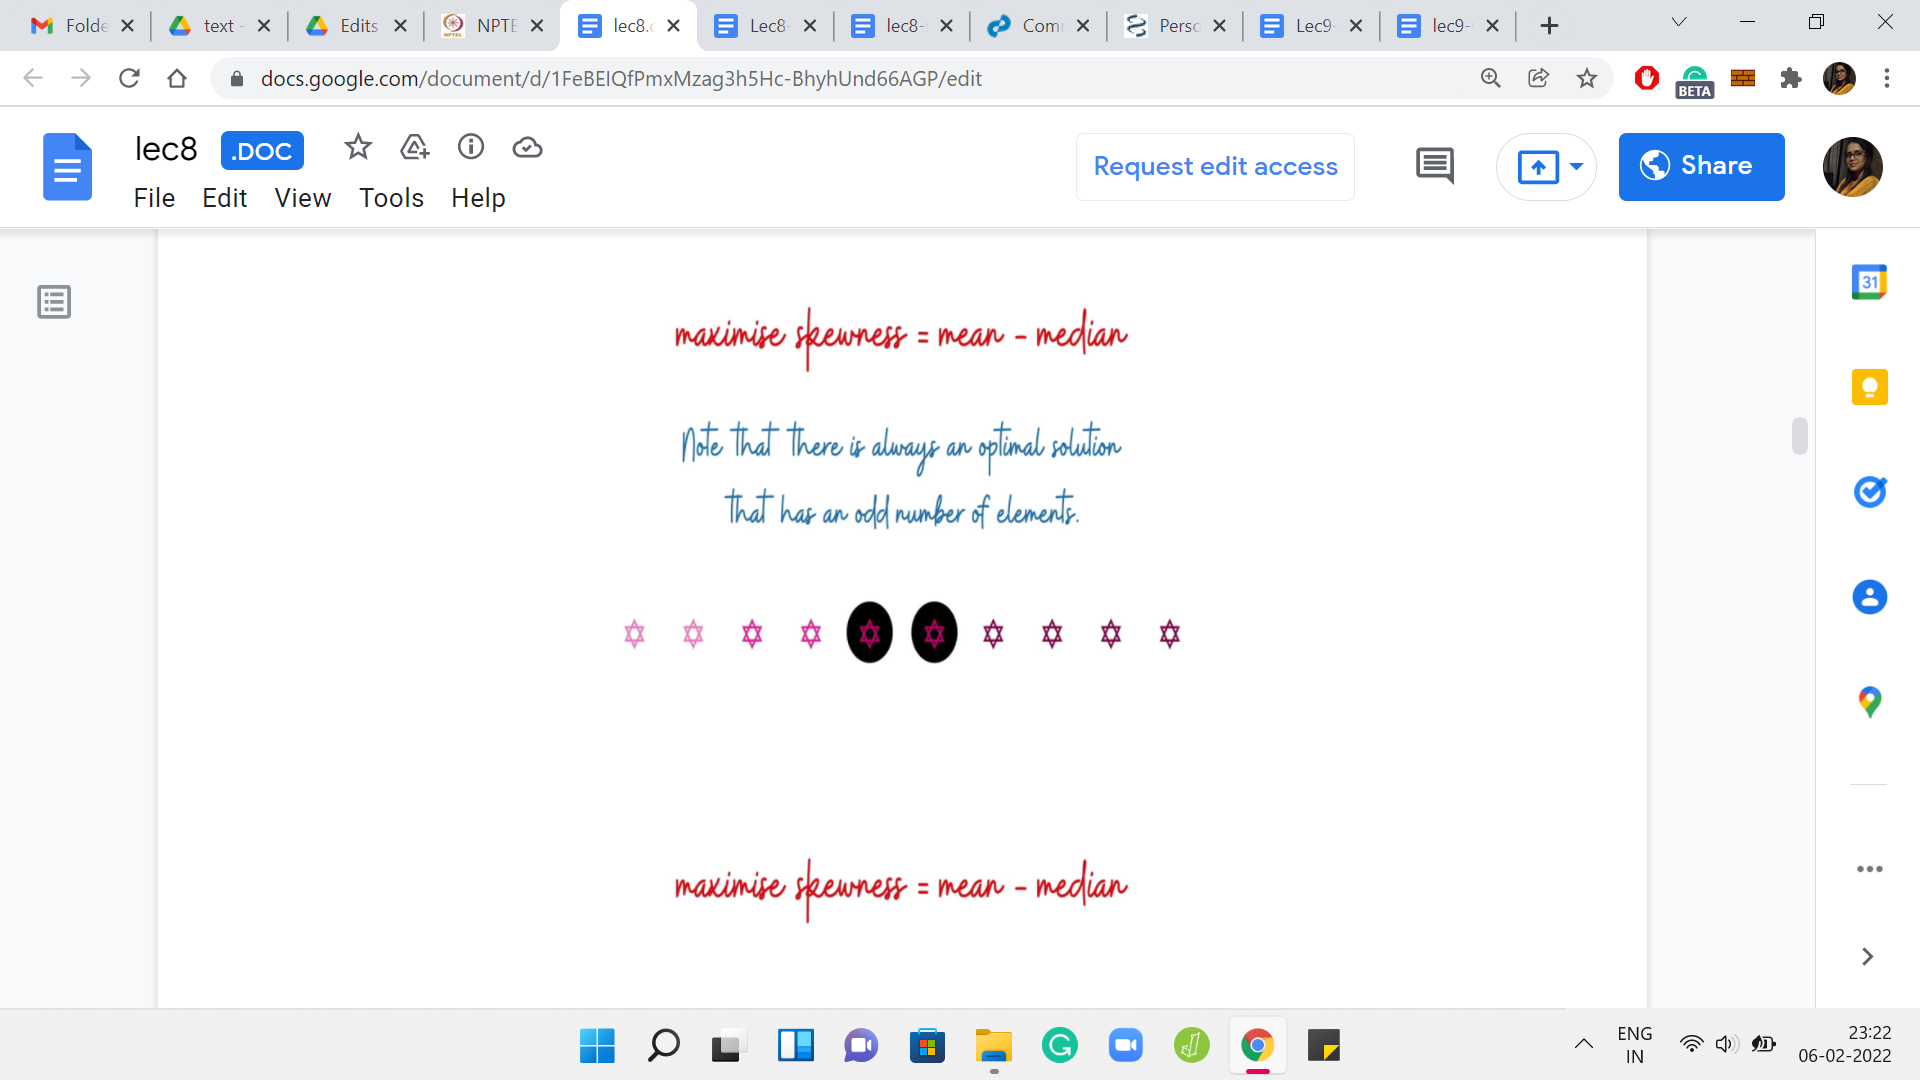
Task: Open Google Calendar side panel
Action: 1868,283
